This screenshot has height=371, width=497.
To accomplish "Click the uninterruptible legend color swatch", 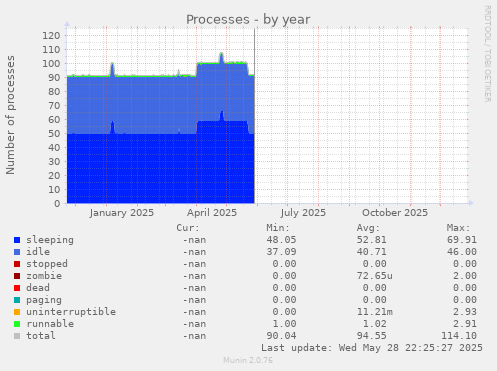I will click(17, 312).
